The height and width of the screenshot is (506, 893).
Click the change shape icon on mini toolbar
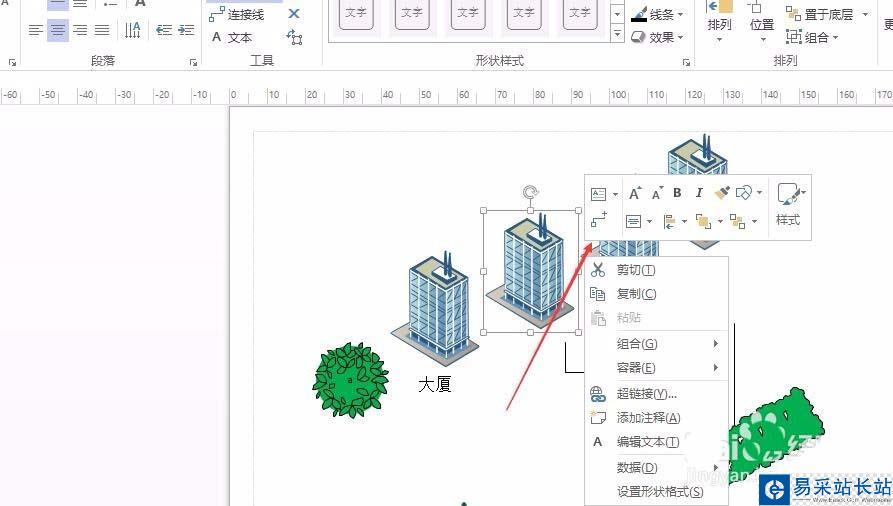[744, 193]
